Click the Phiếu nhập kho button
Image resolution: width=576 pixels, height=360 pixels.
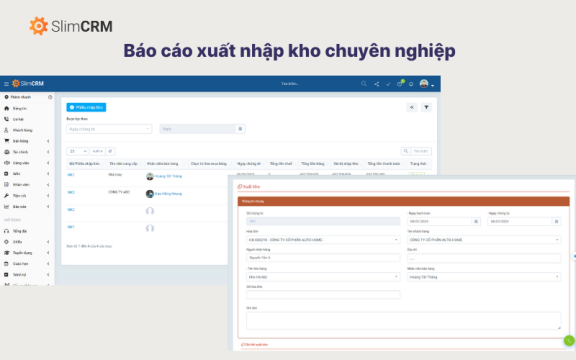[86, 107]
